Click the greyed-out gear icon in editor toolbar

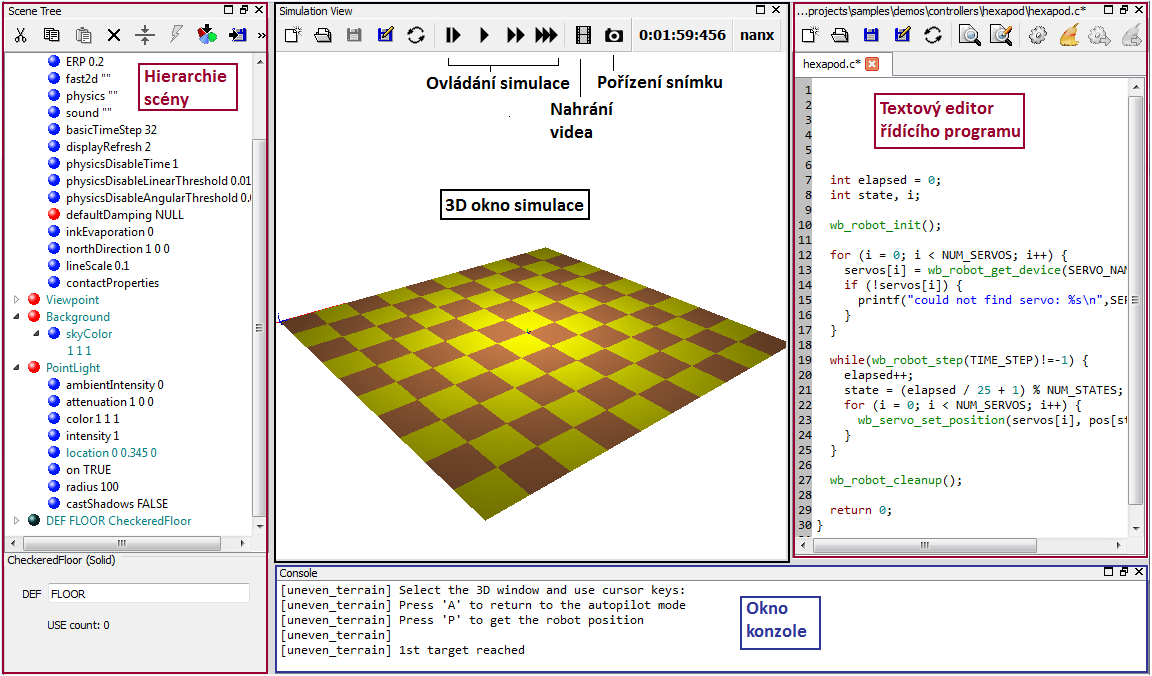[1100, 35]
